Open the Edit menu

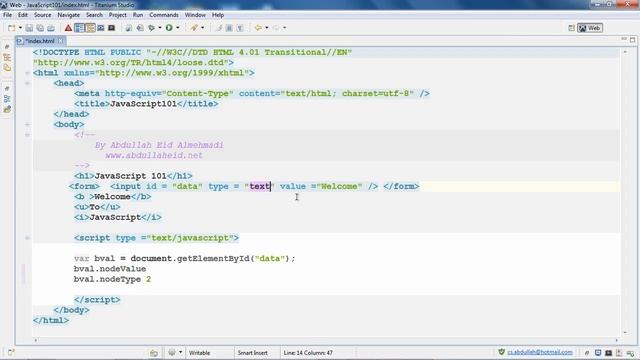point(23,15)
